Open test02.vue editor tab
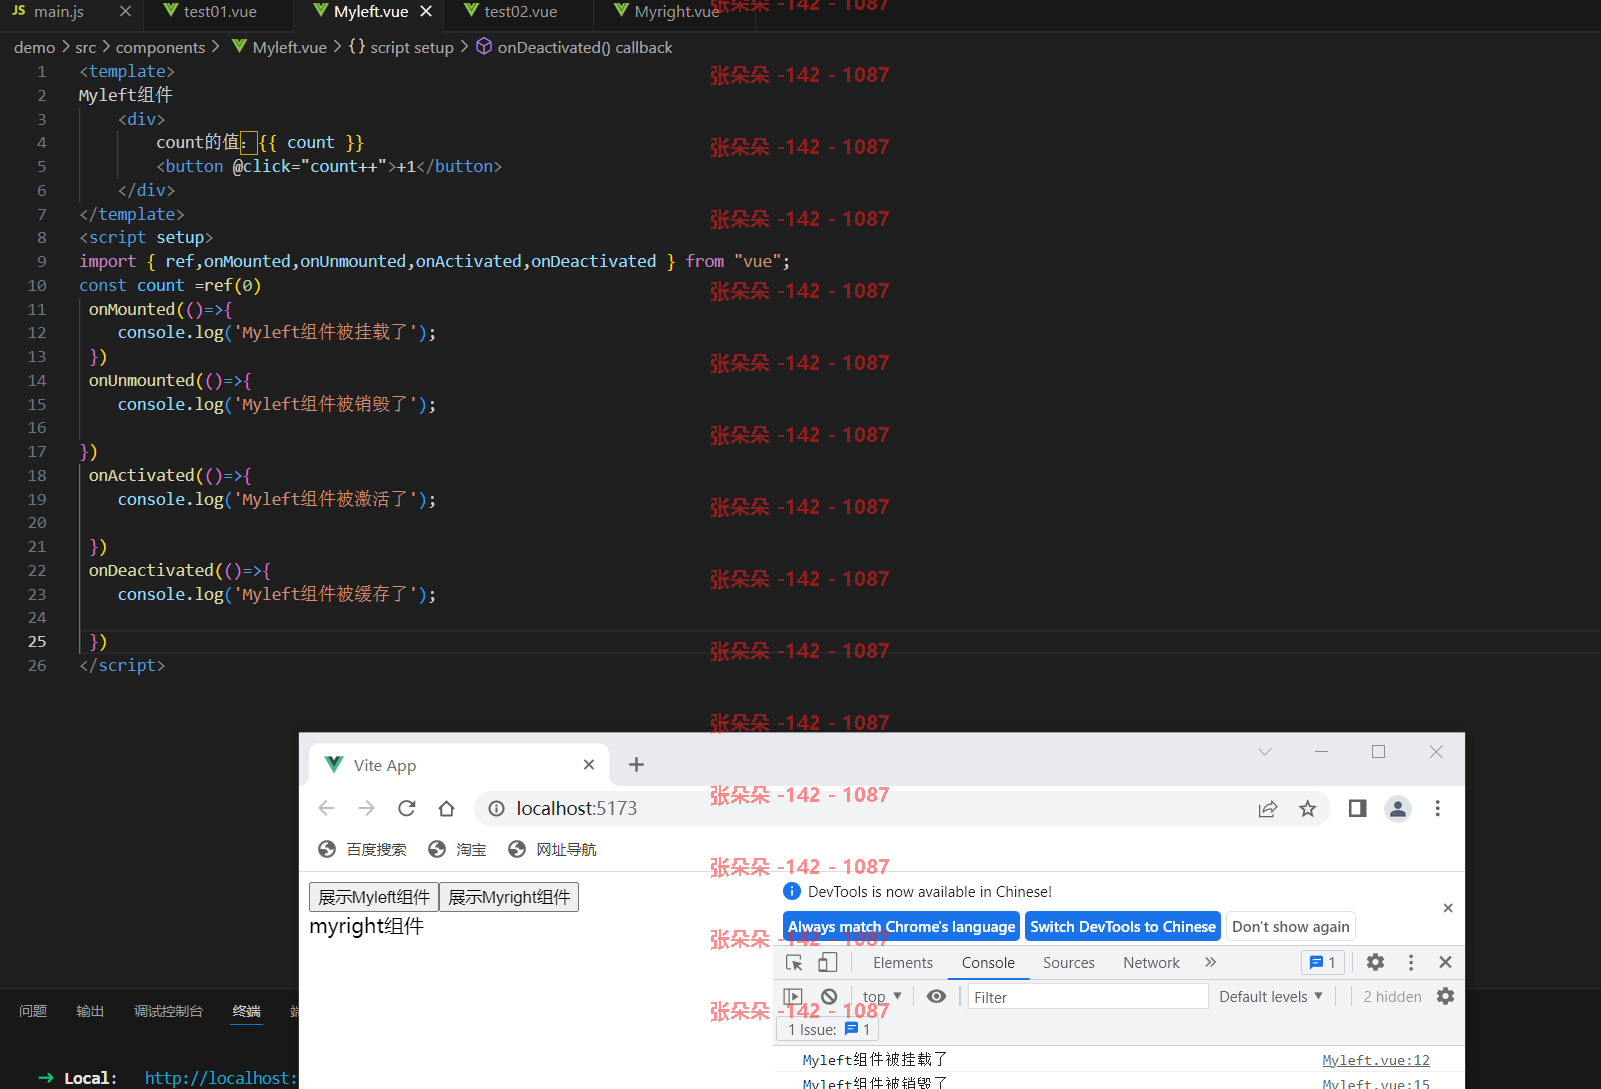The width and height of the screenshot is (1601, 1089). click(520, 12)
